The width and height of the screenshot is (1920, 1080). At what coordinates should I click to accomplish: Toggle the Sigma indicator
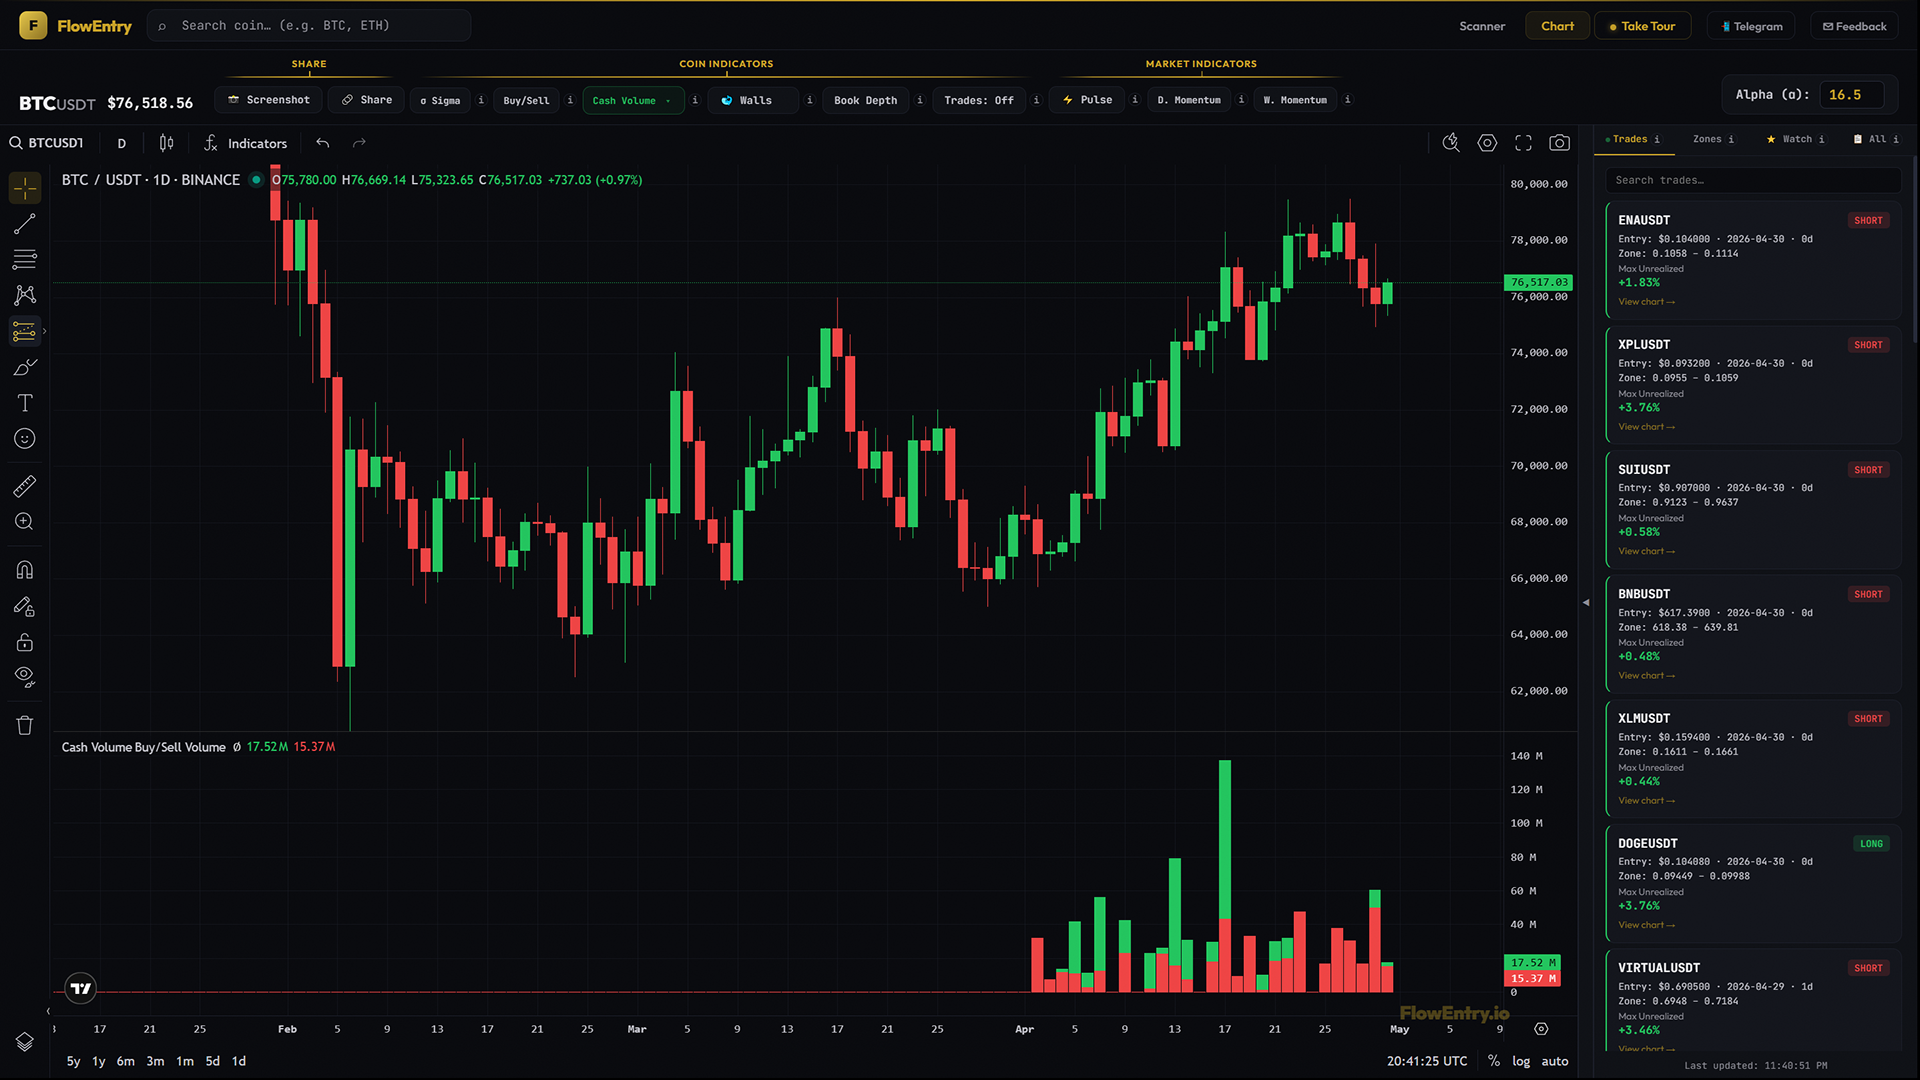coord(440,100)
